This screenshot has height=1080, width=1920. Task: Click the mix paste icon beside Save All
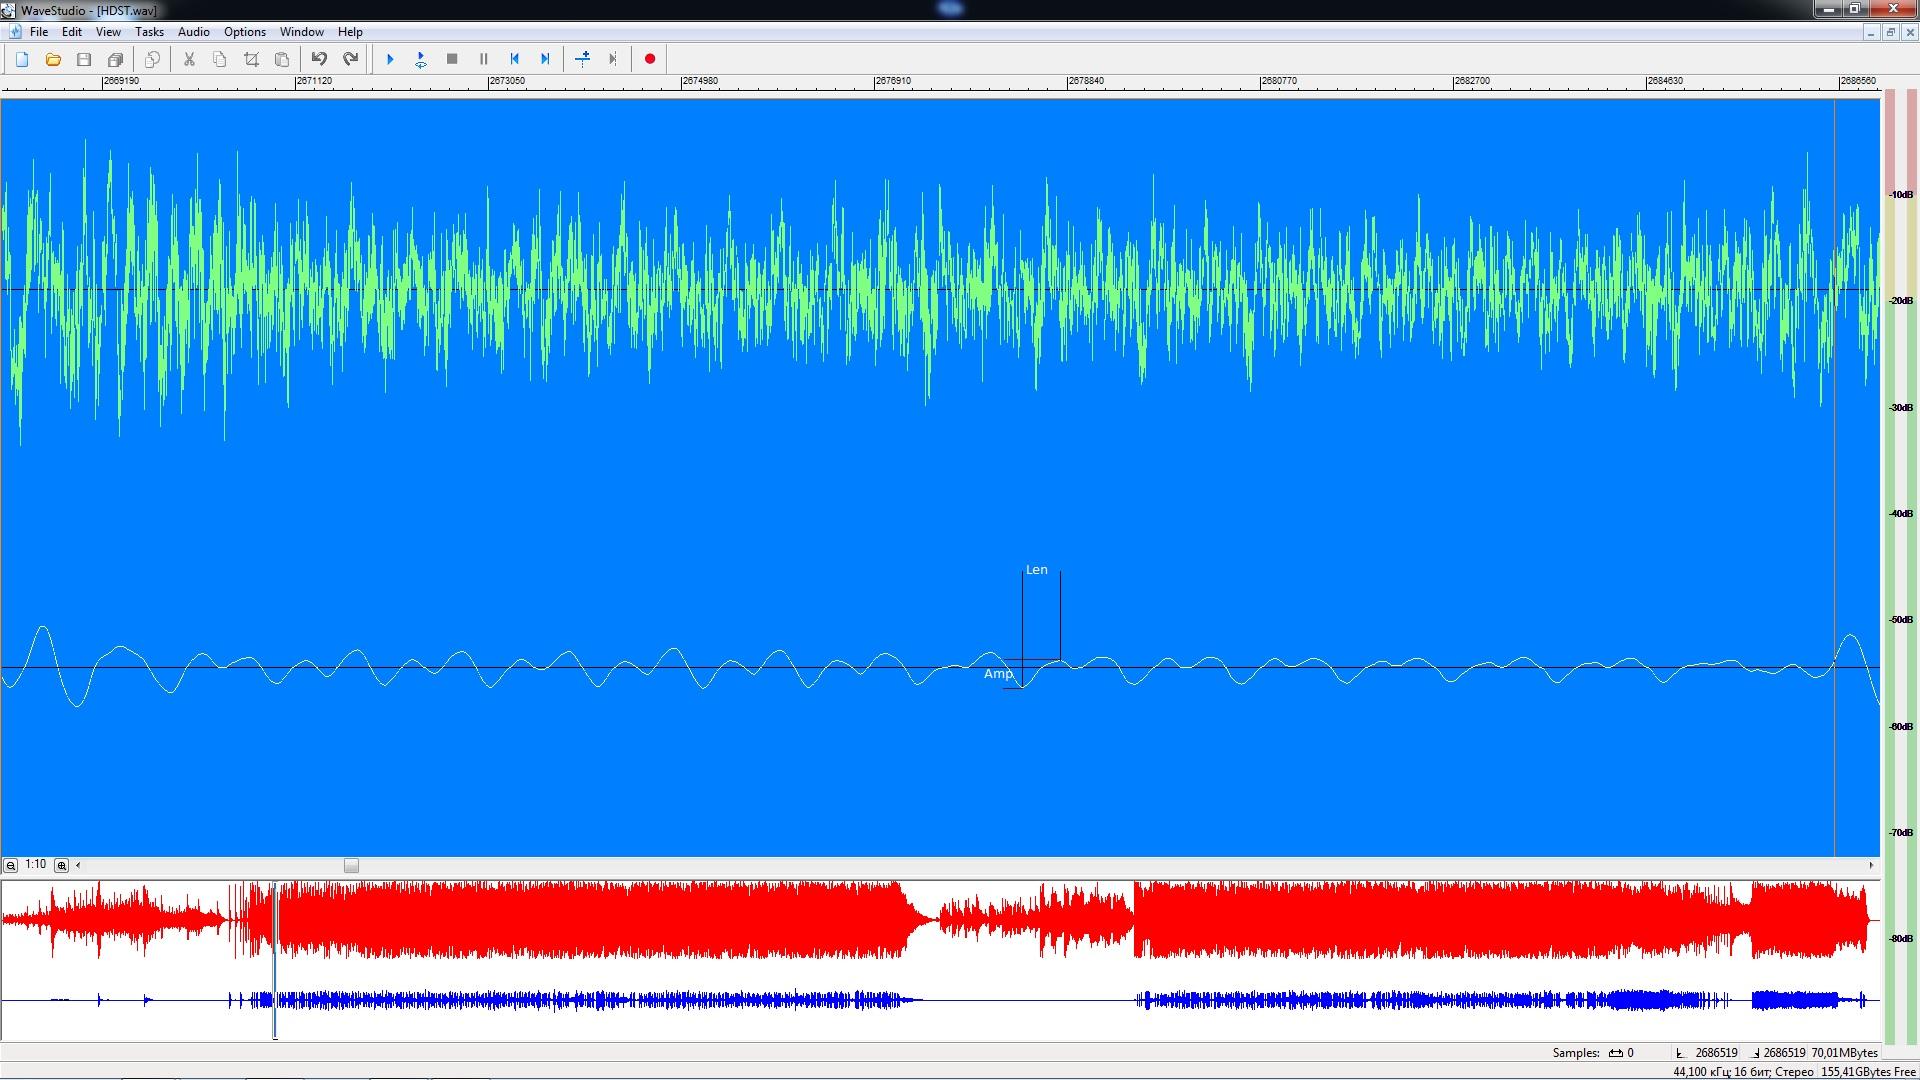click(152, 59)
